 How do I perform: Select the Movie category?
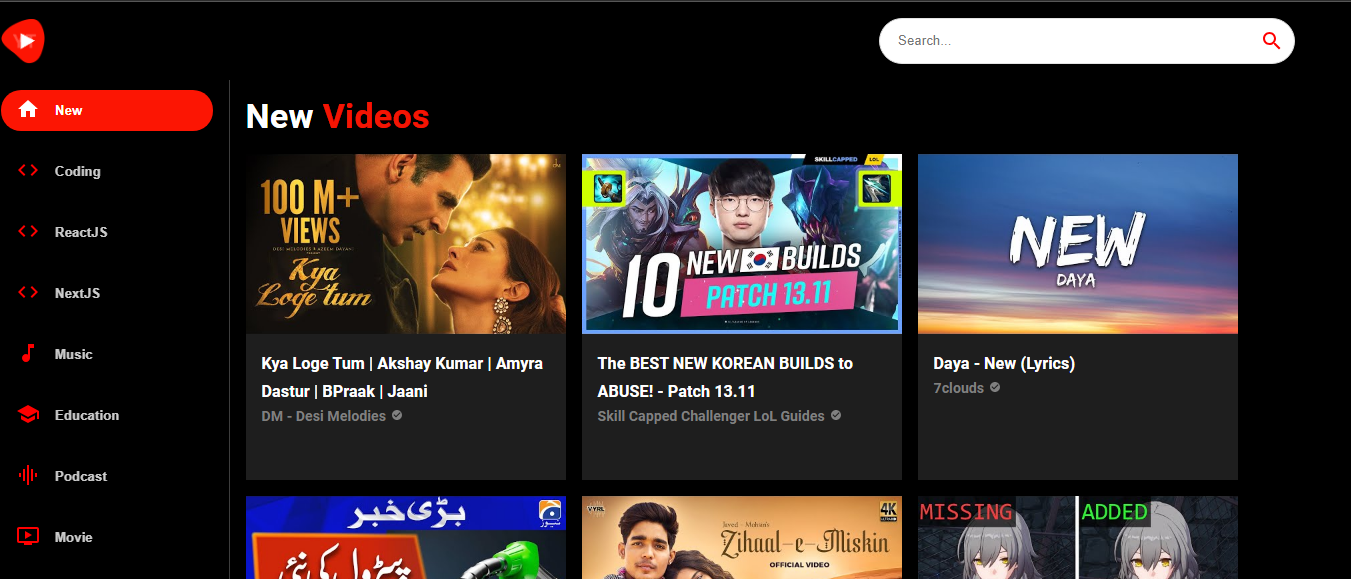pos(107,537)
